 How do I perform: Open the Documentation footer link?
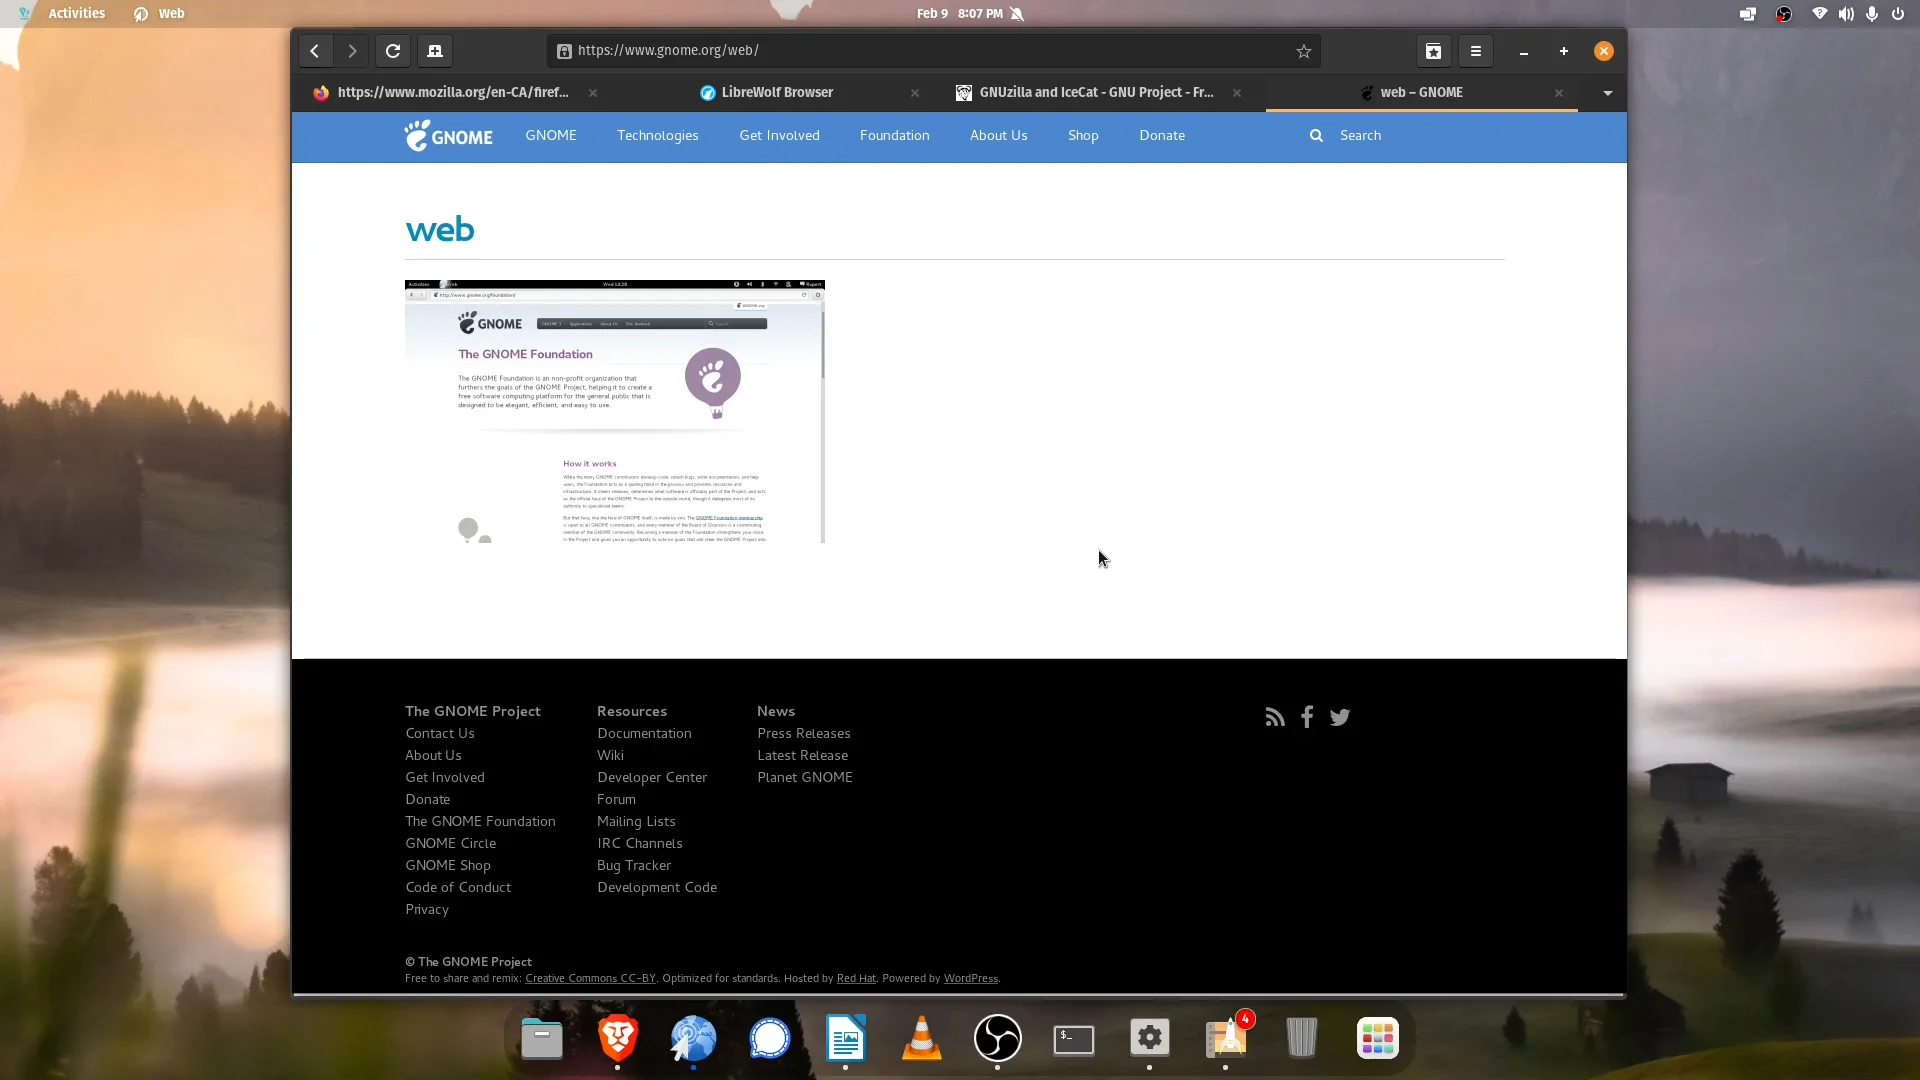click(644, 734)
